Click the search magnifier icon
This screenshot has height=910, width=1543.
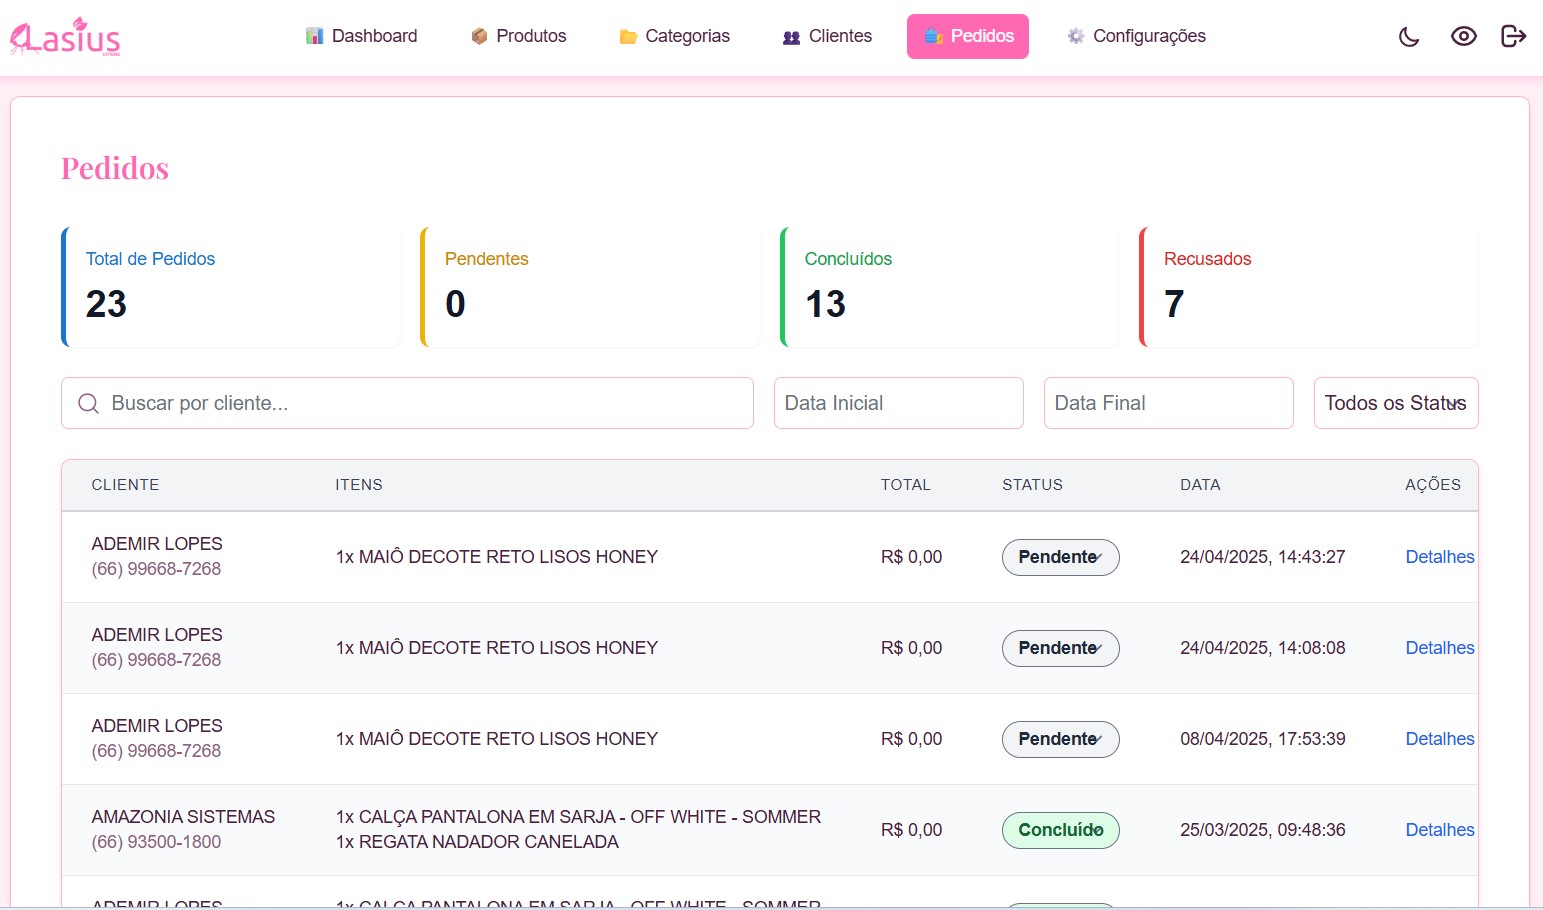tap(88, 403)
